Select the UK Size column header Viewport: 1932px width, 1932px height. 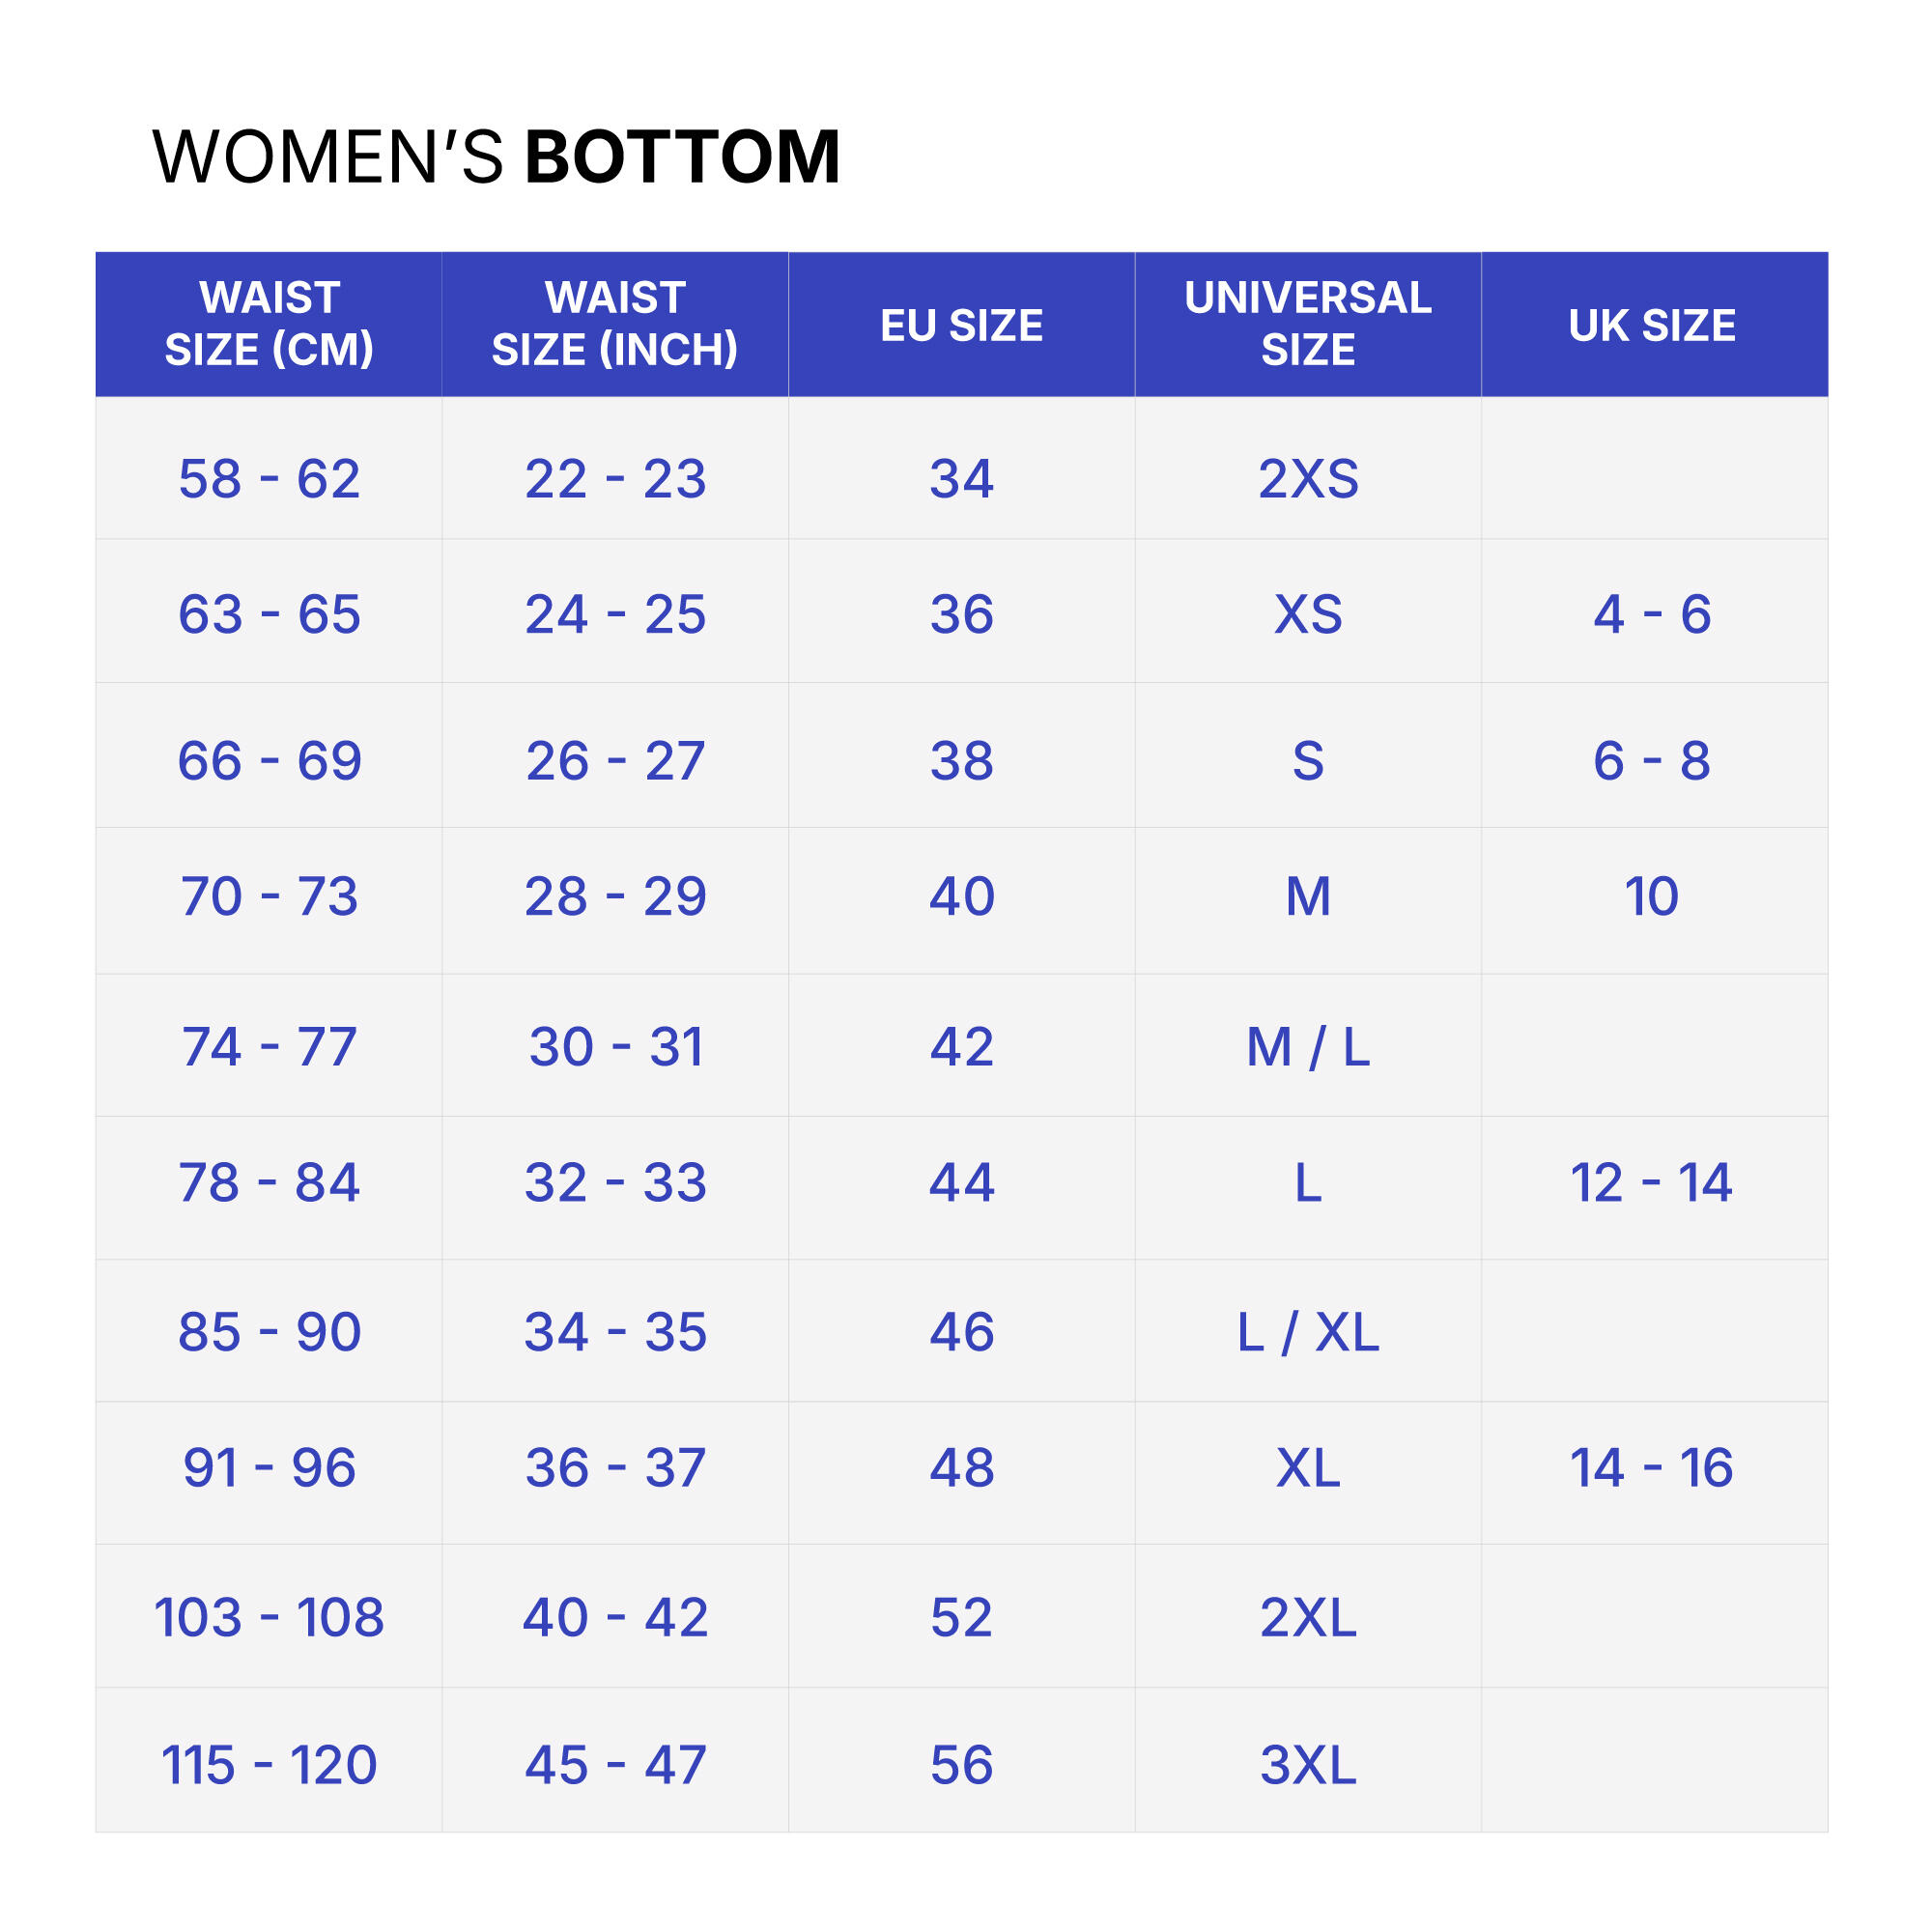(x=1652, y=325)
